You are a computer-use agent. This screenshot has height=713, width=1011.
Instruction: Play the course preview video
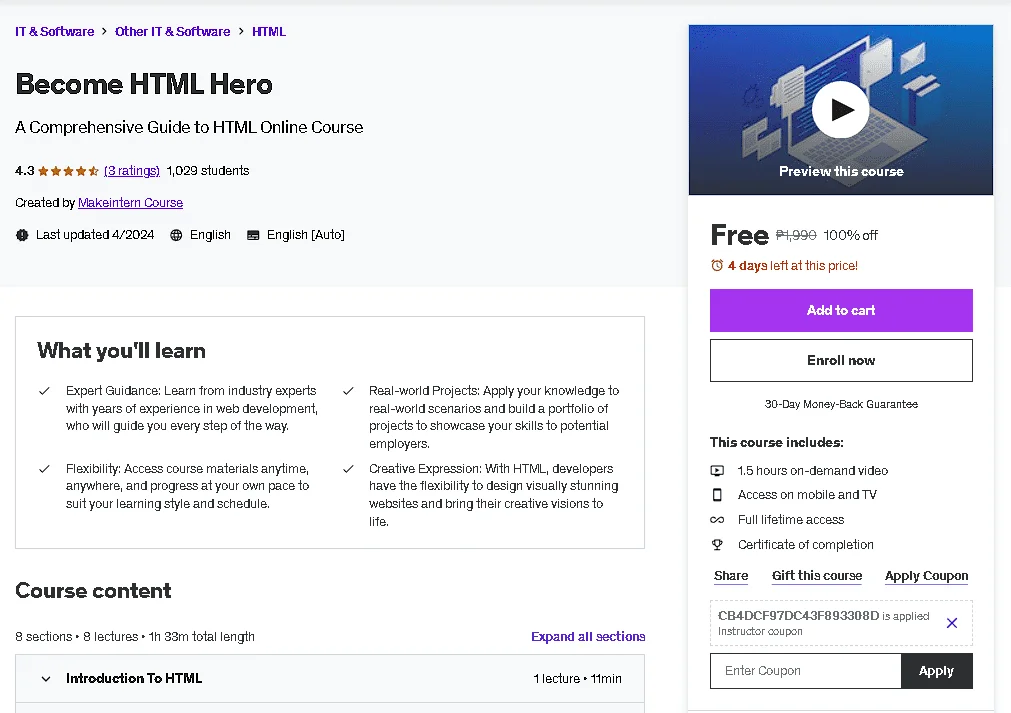pyautogui.click(x=840, y=110)
